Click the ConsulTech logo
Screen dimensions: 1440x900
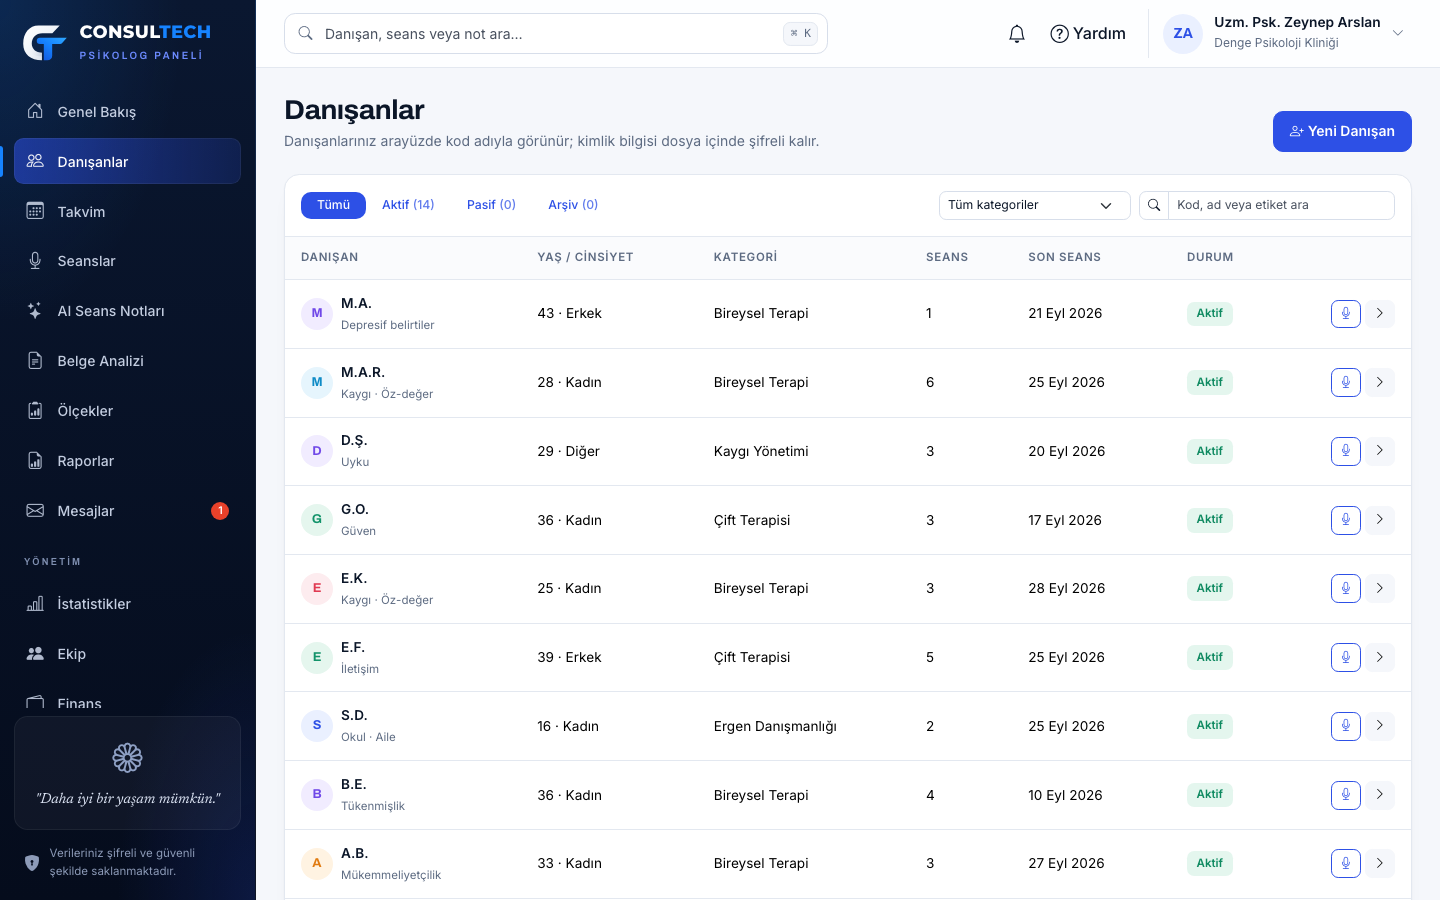pos(117,42)
